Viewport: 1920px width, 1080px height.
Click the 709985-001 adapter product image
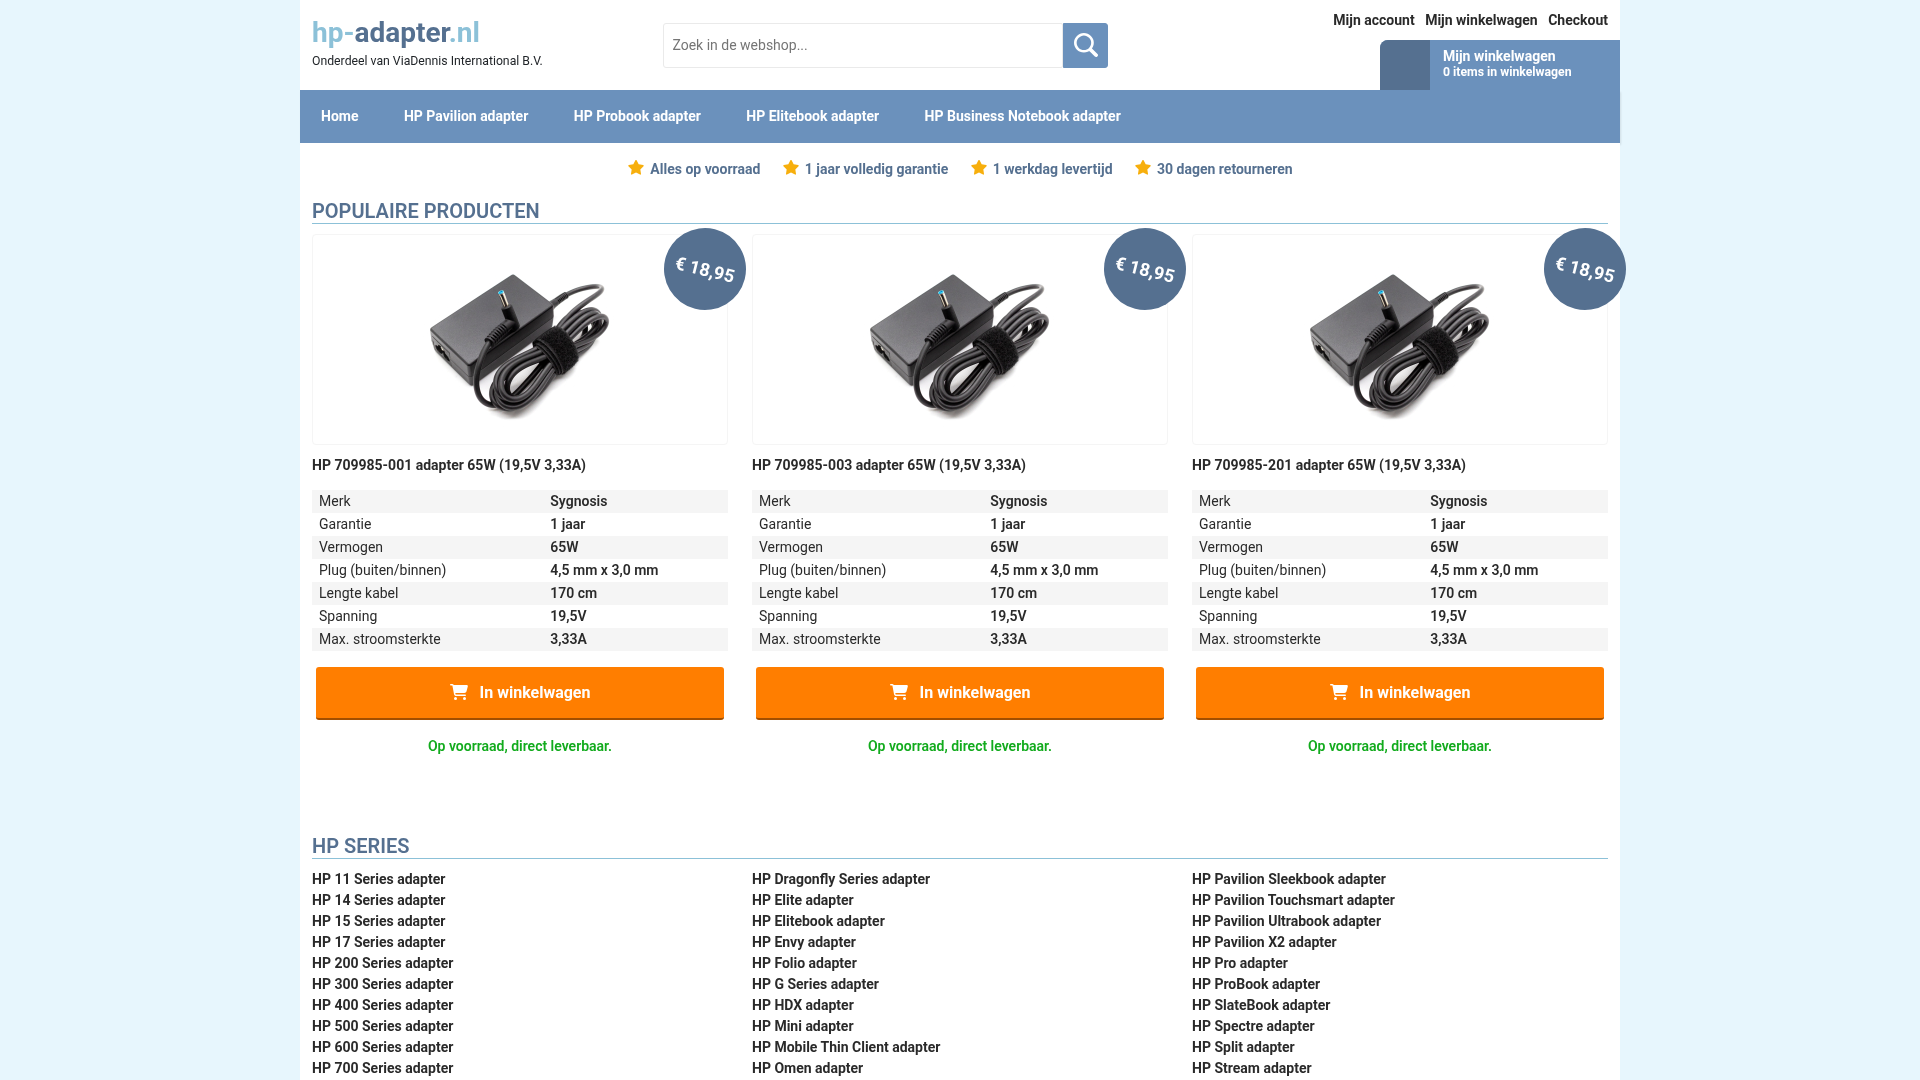[520, 340]
